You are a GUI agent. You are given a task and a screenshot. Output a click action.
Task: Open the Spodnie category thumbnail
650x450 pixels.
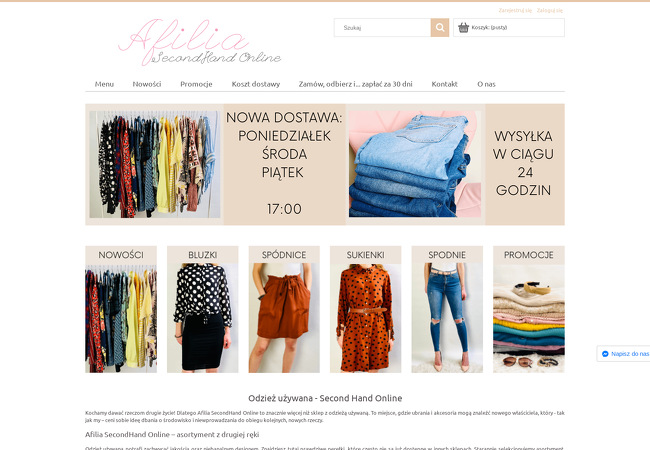447,310
